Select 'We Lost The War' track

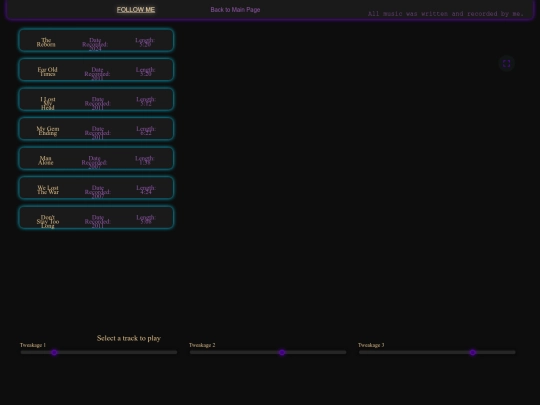tap(96, 188)
